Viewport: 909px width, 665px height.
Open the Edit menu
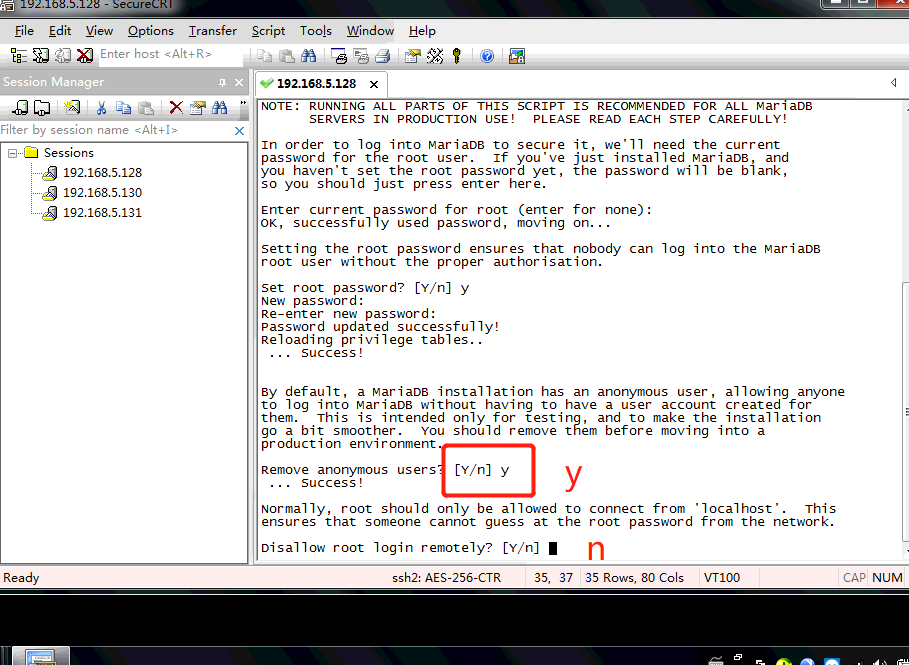click(x=60, y=31)
